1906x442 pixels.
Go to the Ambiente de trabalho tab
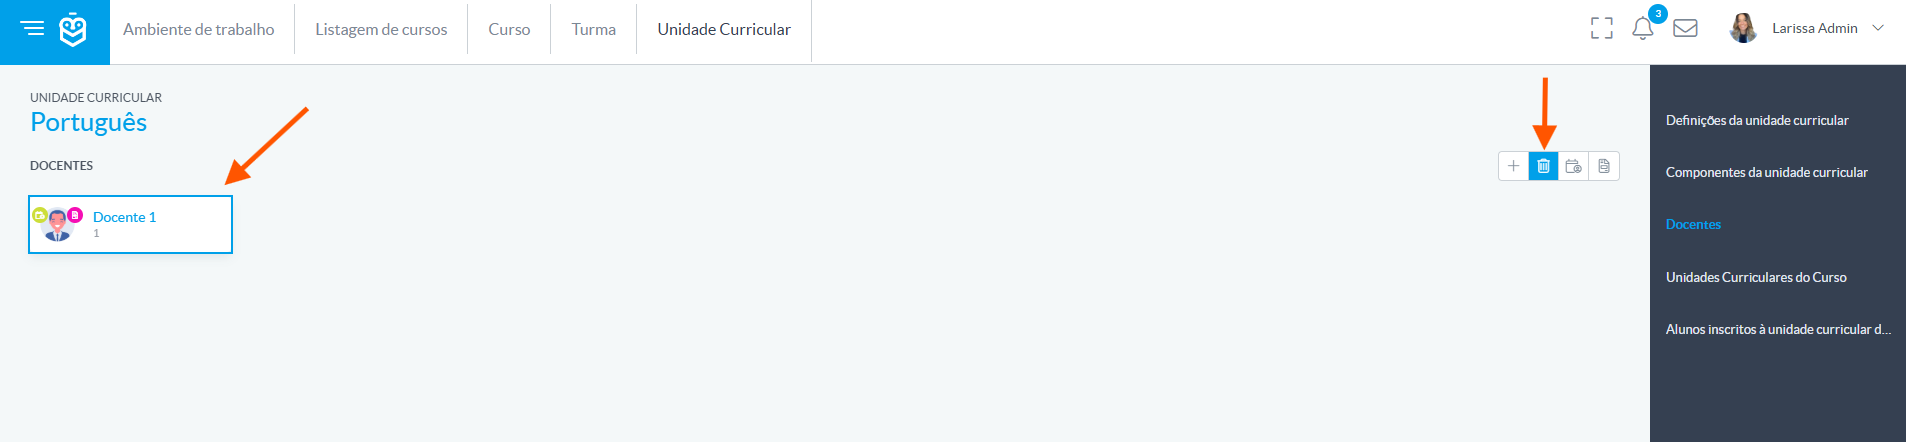198,30
